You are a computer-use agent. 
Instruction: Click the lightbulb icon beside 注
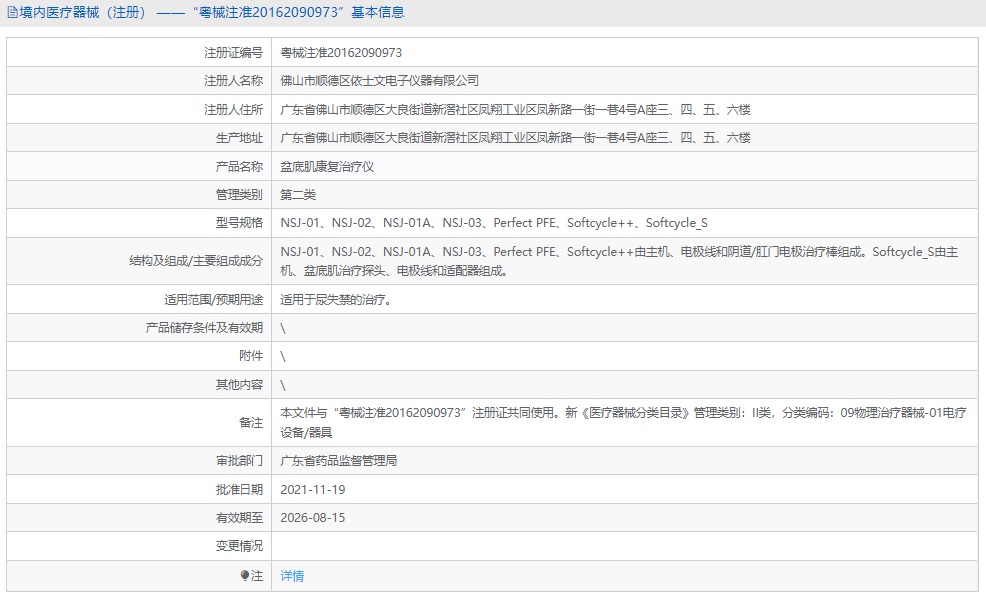click(x=245, y=576)
